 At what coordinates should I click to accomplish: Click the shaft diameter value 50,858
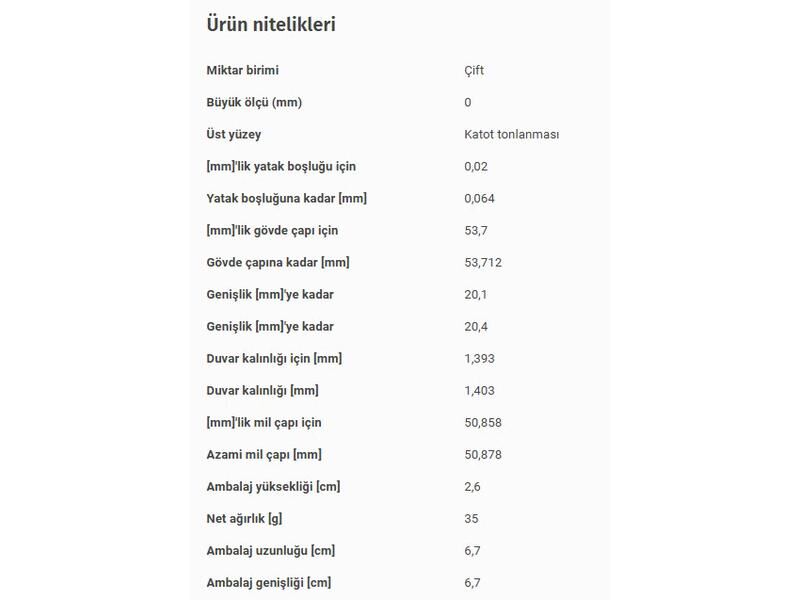coord(483,423)
